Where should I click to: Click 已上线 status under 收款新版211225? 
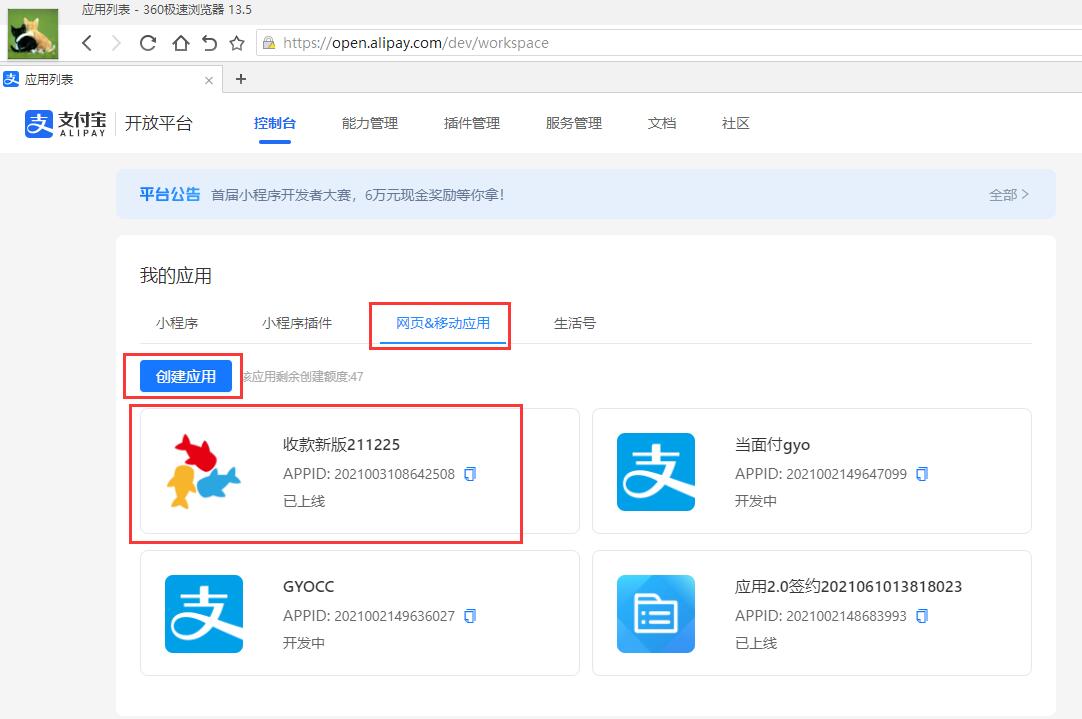[304, 501]
